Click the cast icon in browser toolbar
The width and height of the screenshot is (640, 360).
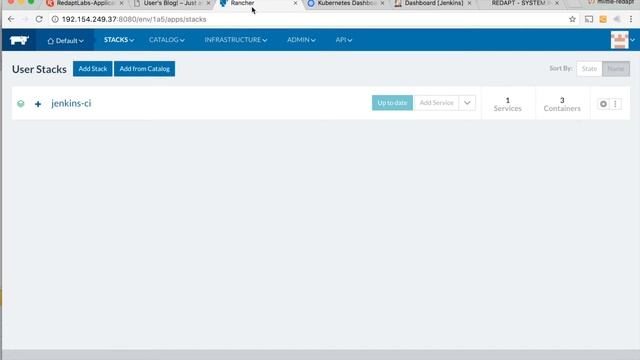[589, 19]
